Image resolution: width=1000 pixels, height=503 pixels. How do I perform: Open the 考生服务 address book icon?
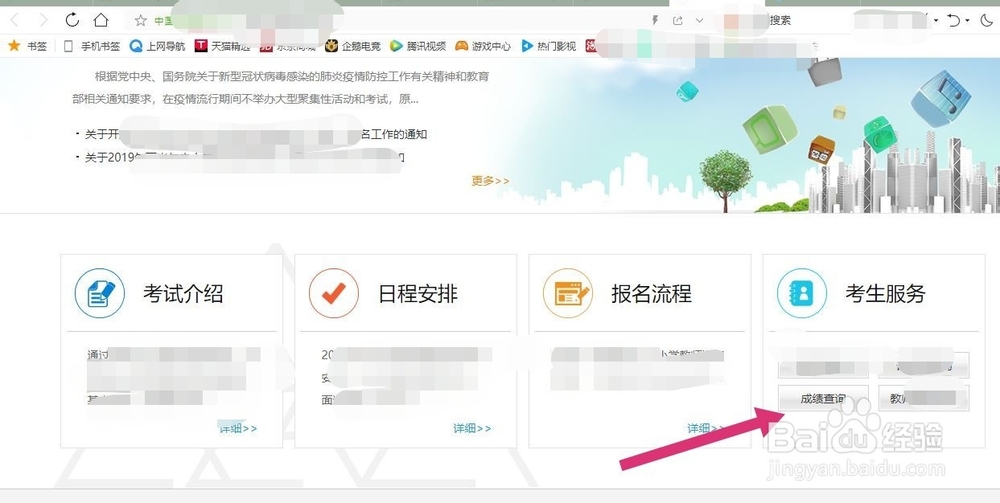pyautogui.click(x=802, y=294)
